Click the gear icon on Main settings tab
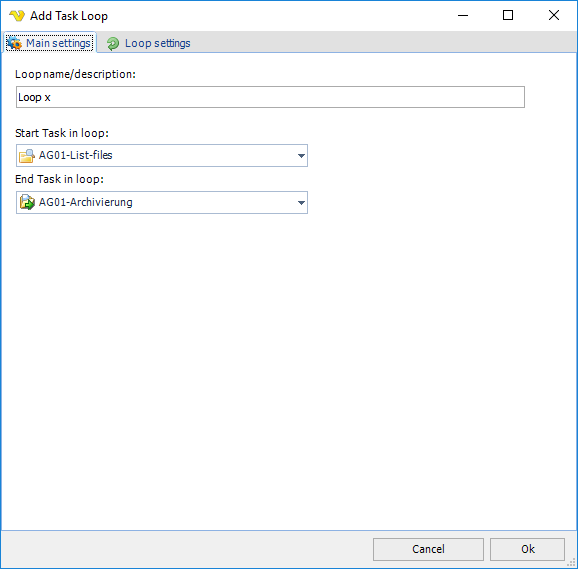The height and width of the screenshot is (569, 578). pos(15,43)
